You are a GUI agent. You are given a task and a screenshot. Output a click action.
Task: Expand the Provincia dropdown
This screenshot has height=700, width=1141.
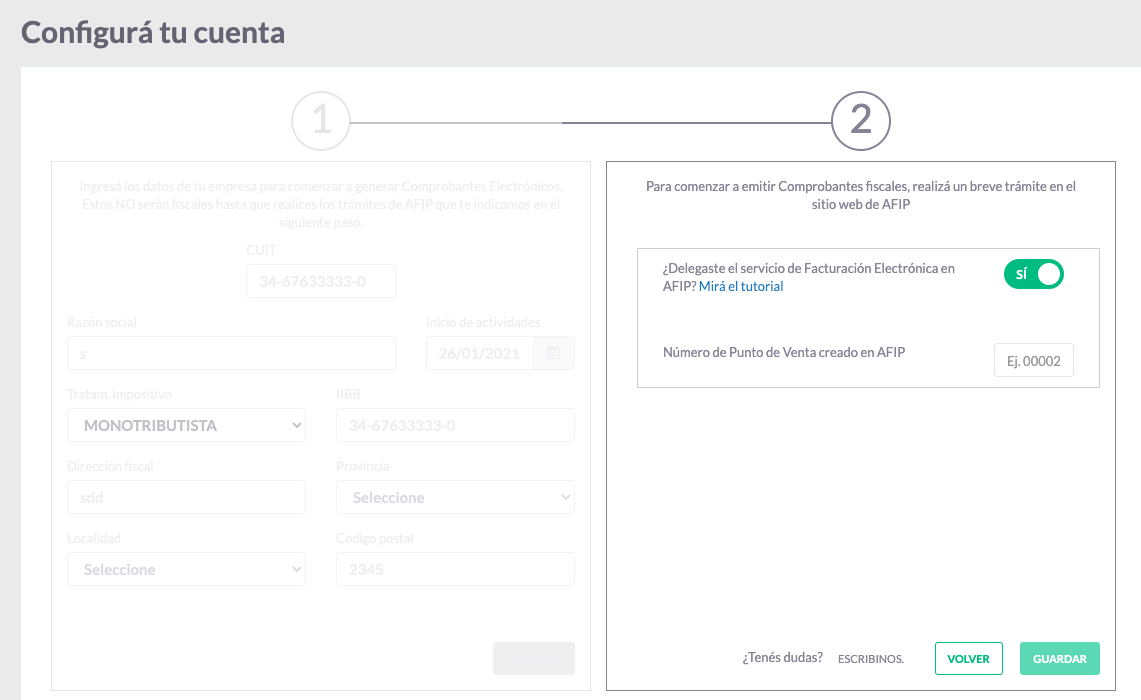pos(455,497)
